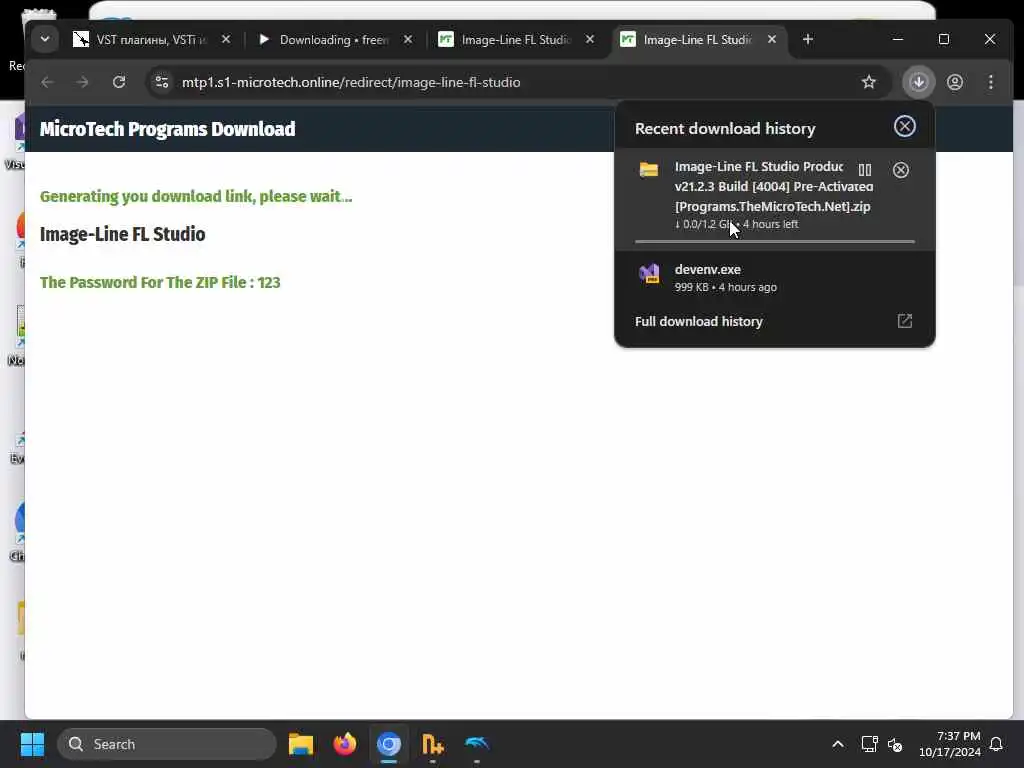Open the network status tray icon

click(x=869, y=744)
